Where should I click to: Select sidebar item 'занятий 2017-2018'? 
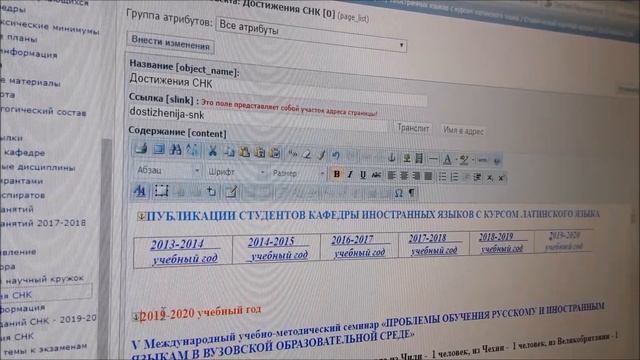(43, 223)
